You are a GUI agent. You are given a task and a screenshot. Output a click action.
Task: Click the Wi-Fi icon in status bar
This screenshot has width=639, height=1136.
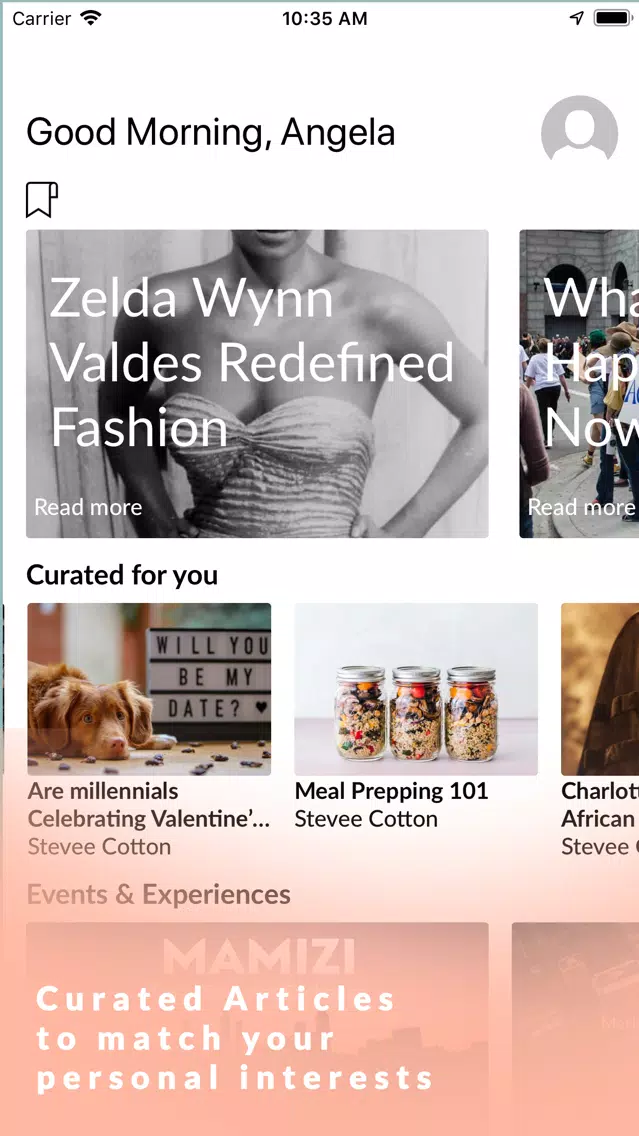[x=91, y=18]
